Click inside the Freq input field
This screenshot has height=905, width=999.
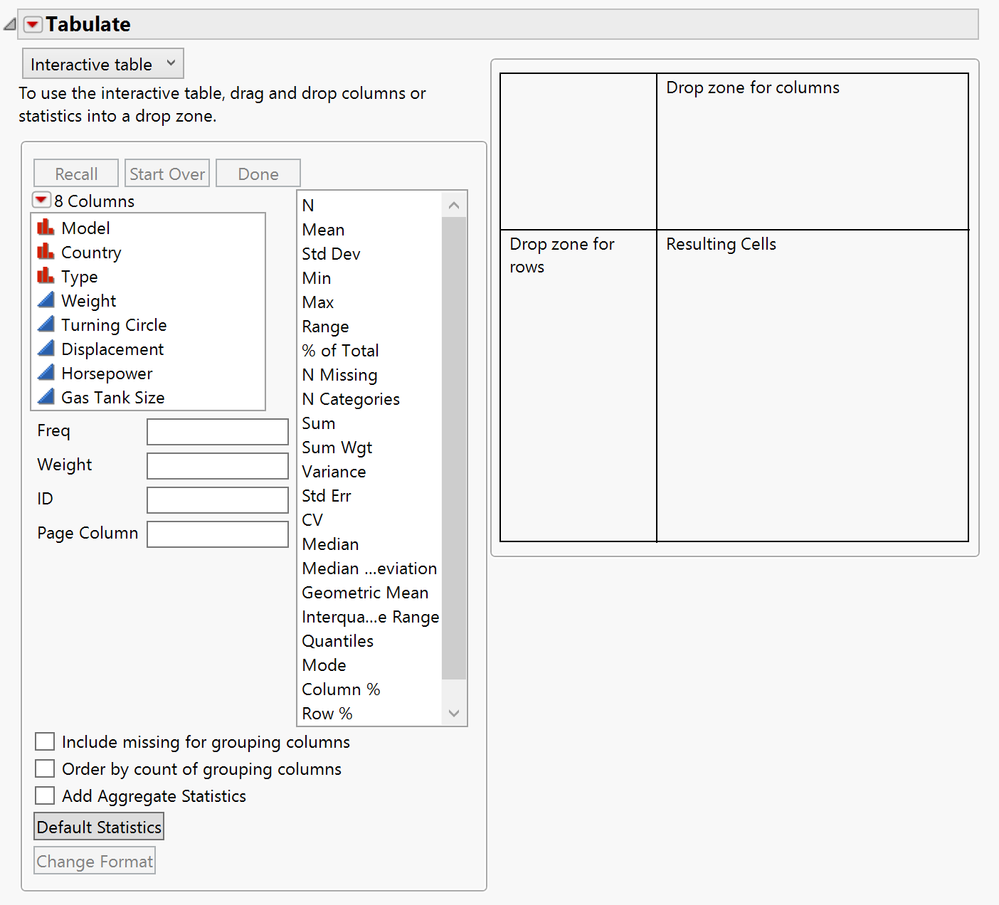217,431
